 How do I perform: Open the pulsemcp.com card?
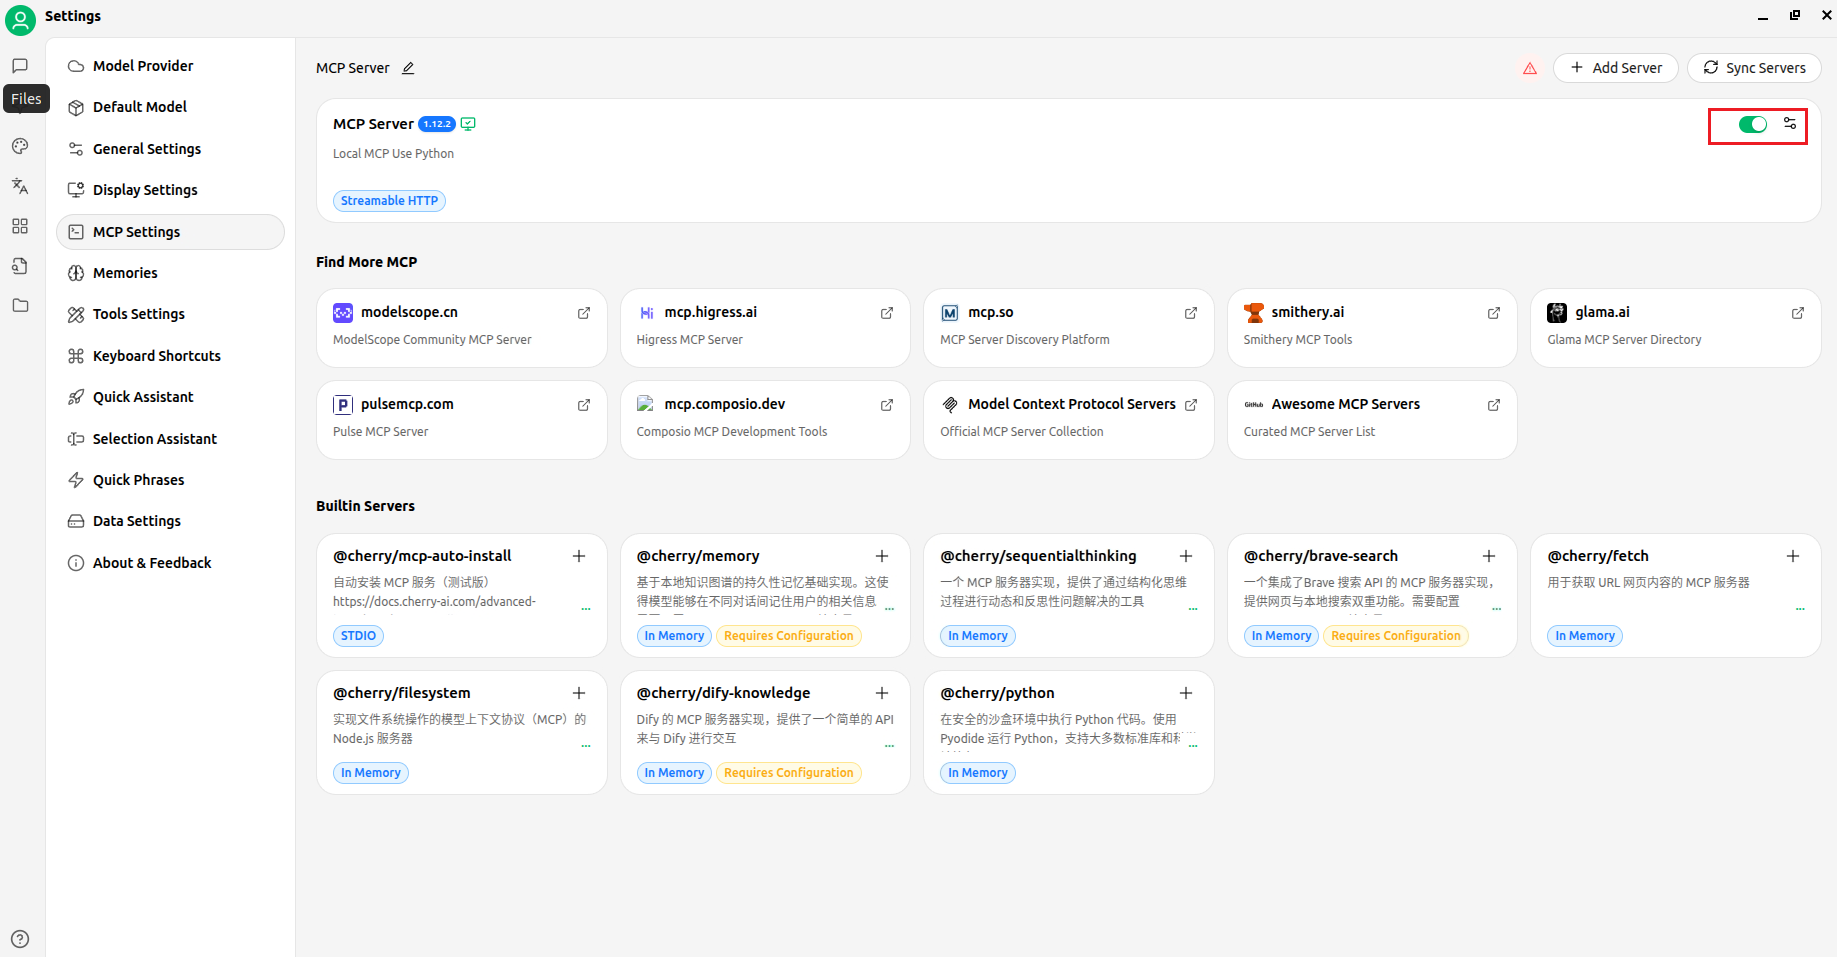[x=462, y=420]
